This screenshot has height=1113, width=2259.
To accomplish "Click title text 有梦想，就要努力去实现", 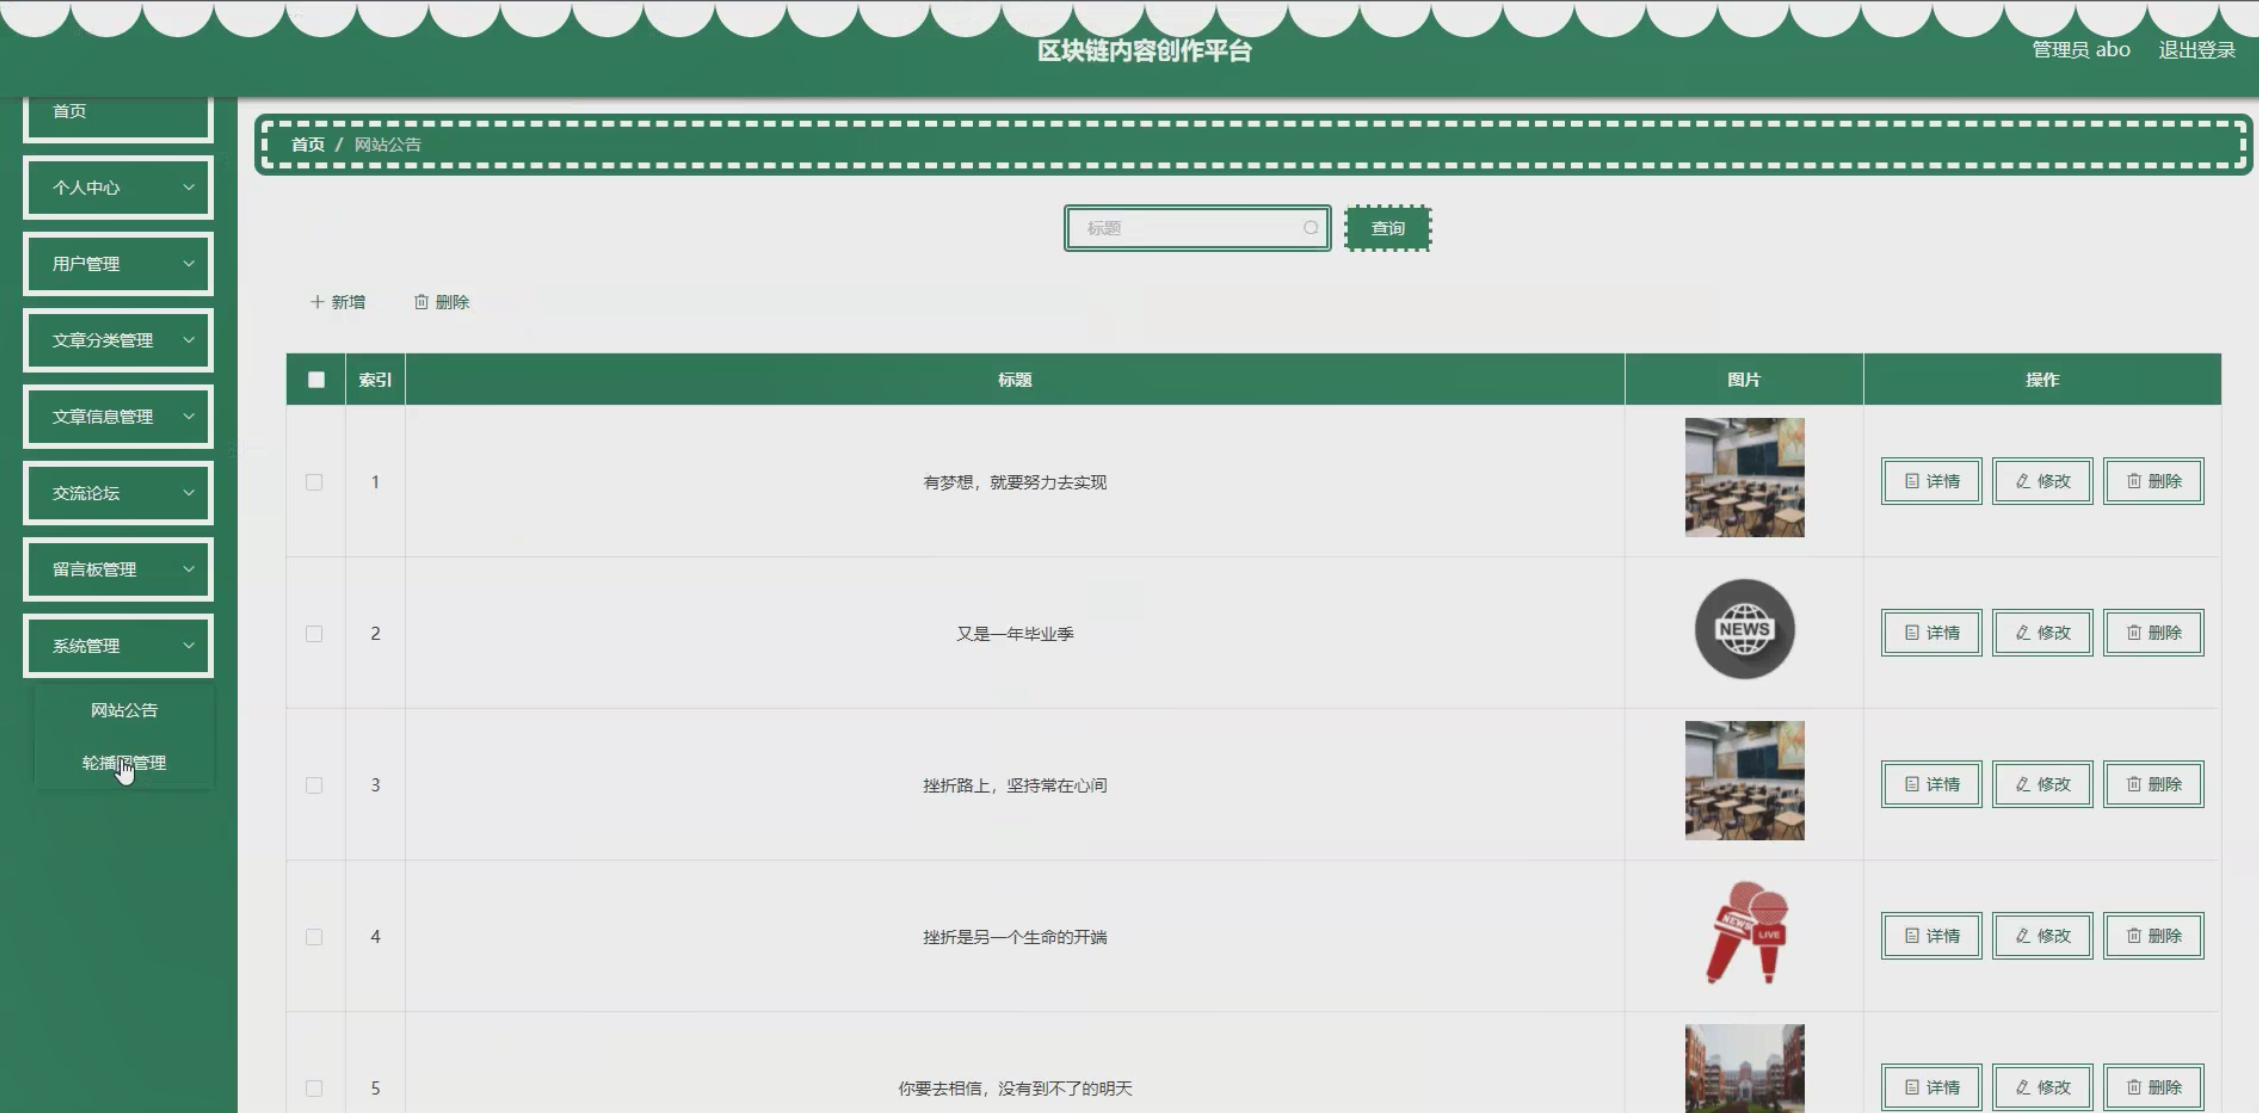I will 1014,483.
